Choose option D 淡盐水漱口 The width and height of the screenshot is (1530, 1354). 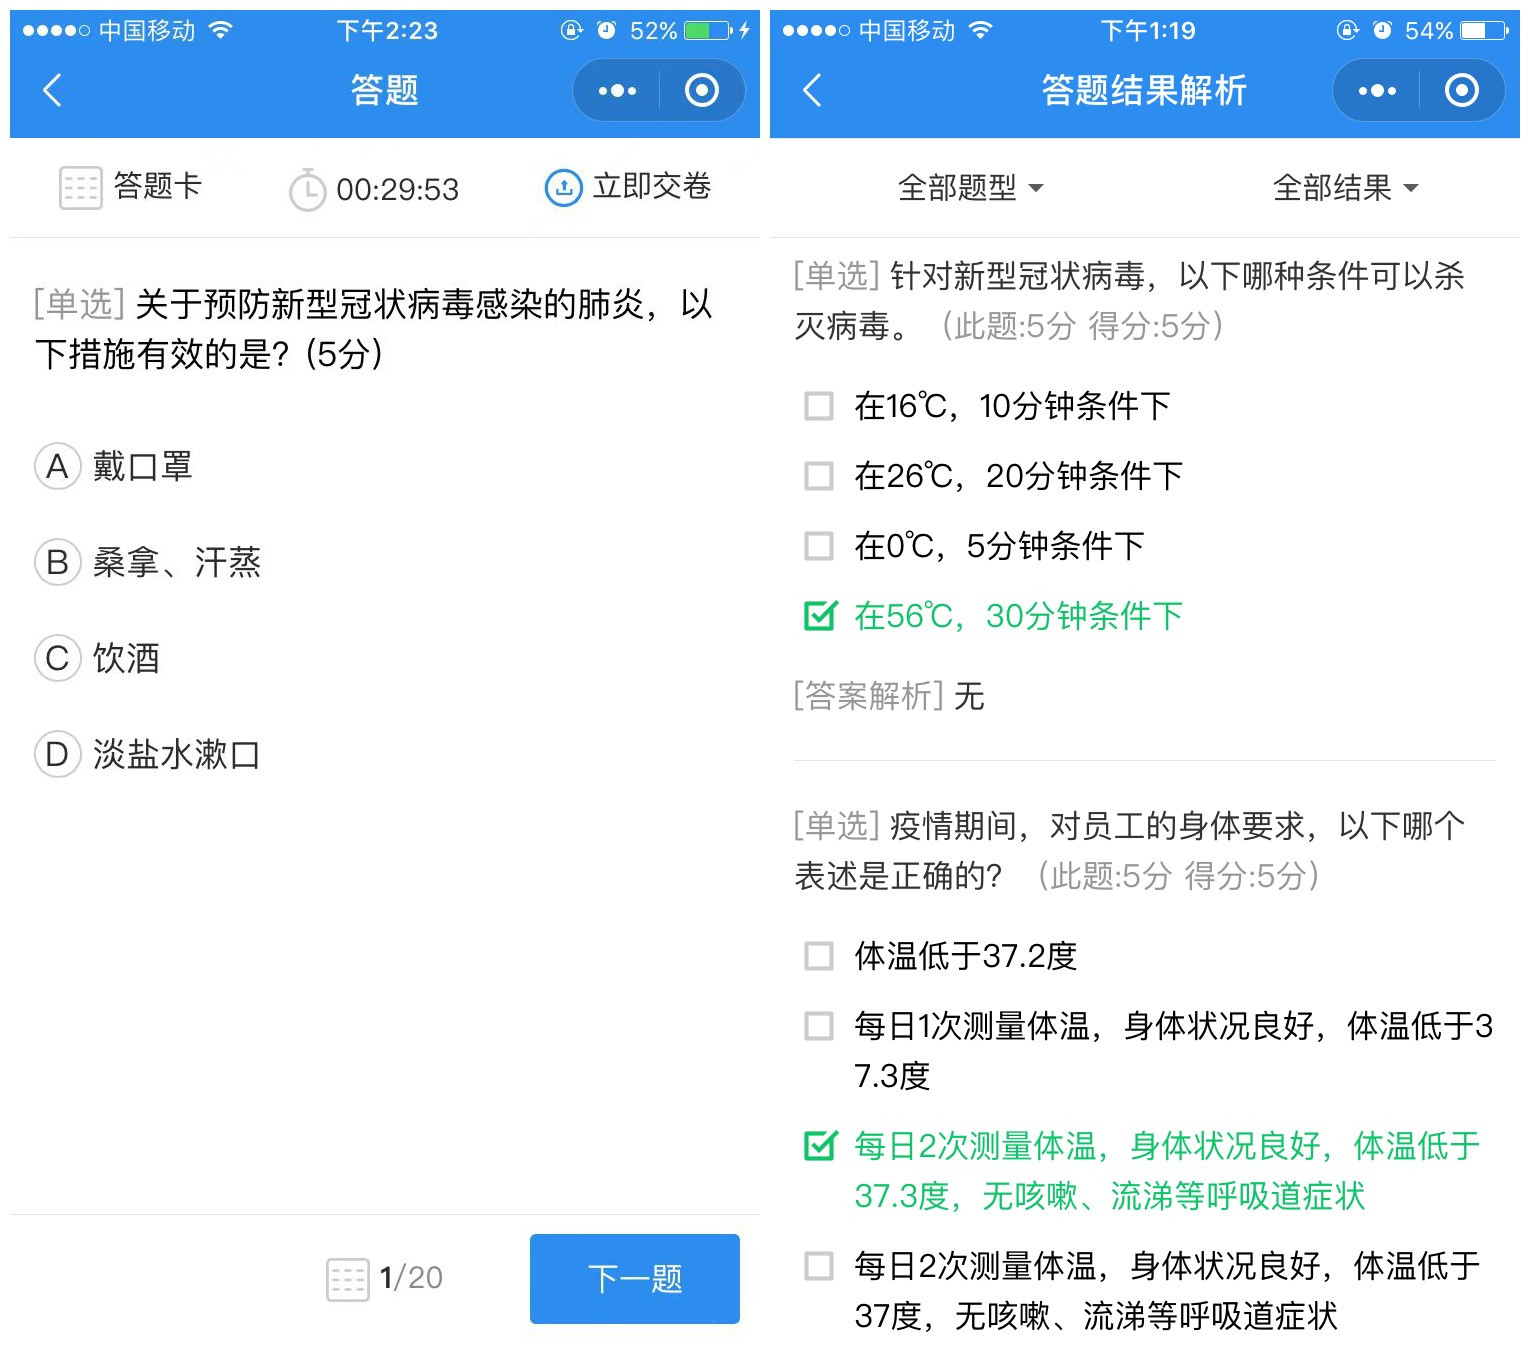58,754
